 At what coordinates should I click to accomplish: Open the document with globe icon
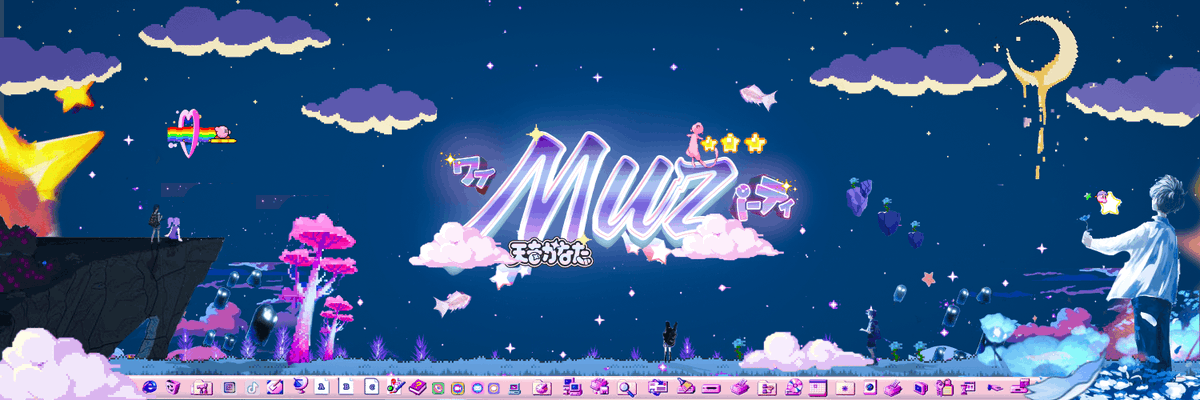point(871,387)
